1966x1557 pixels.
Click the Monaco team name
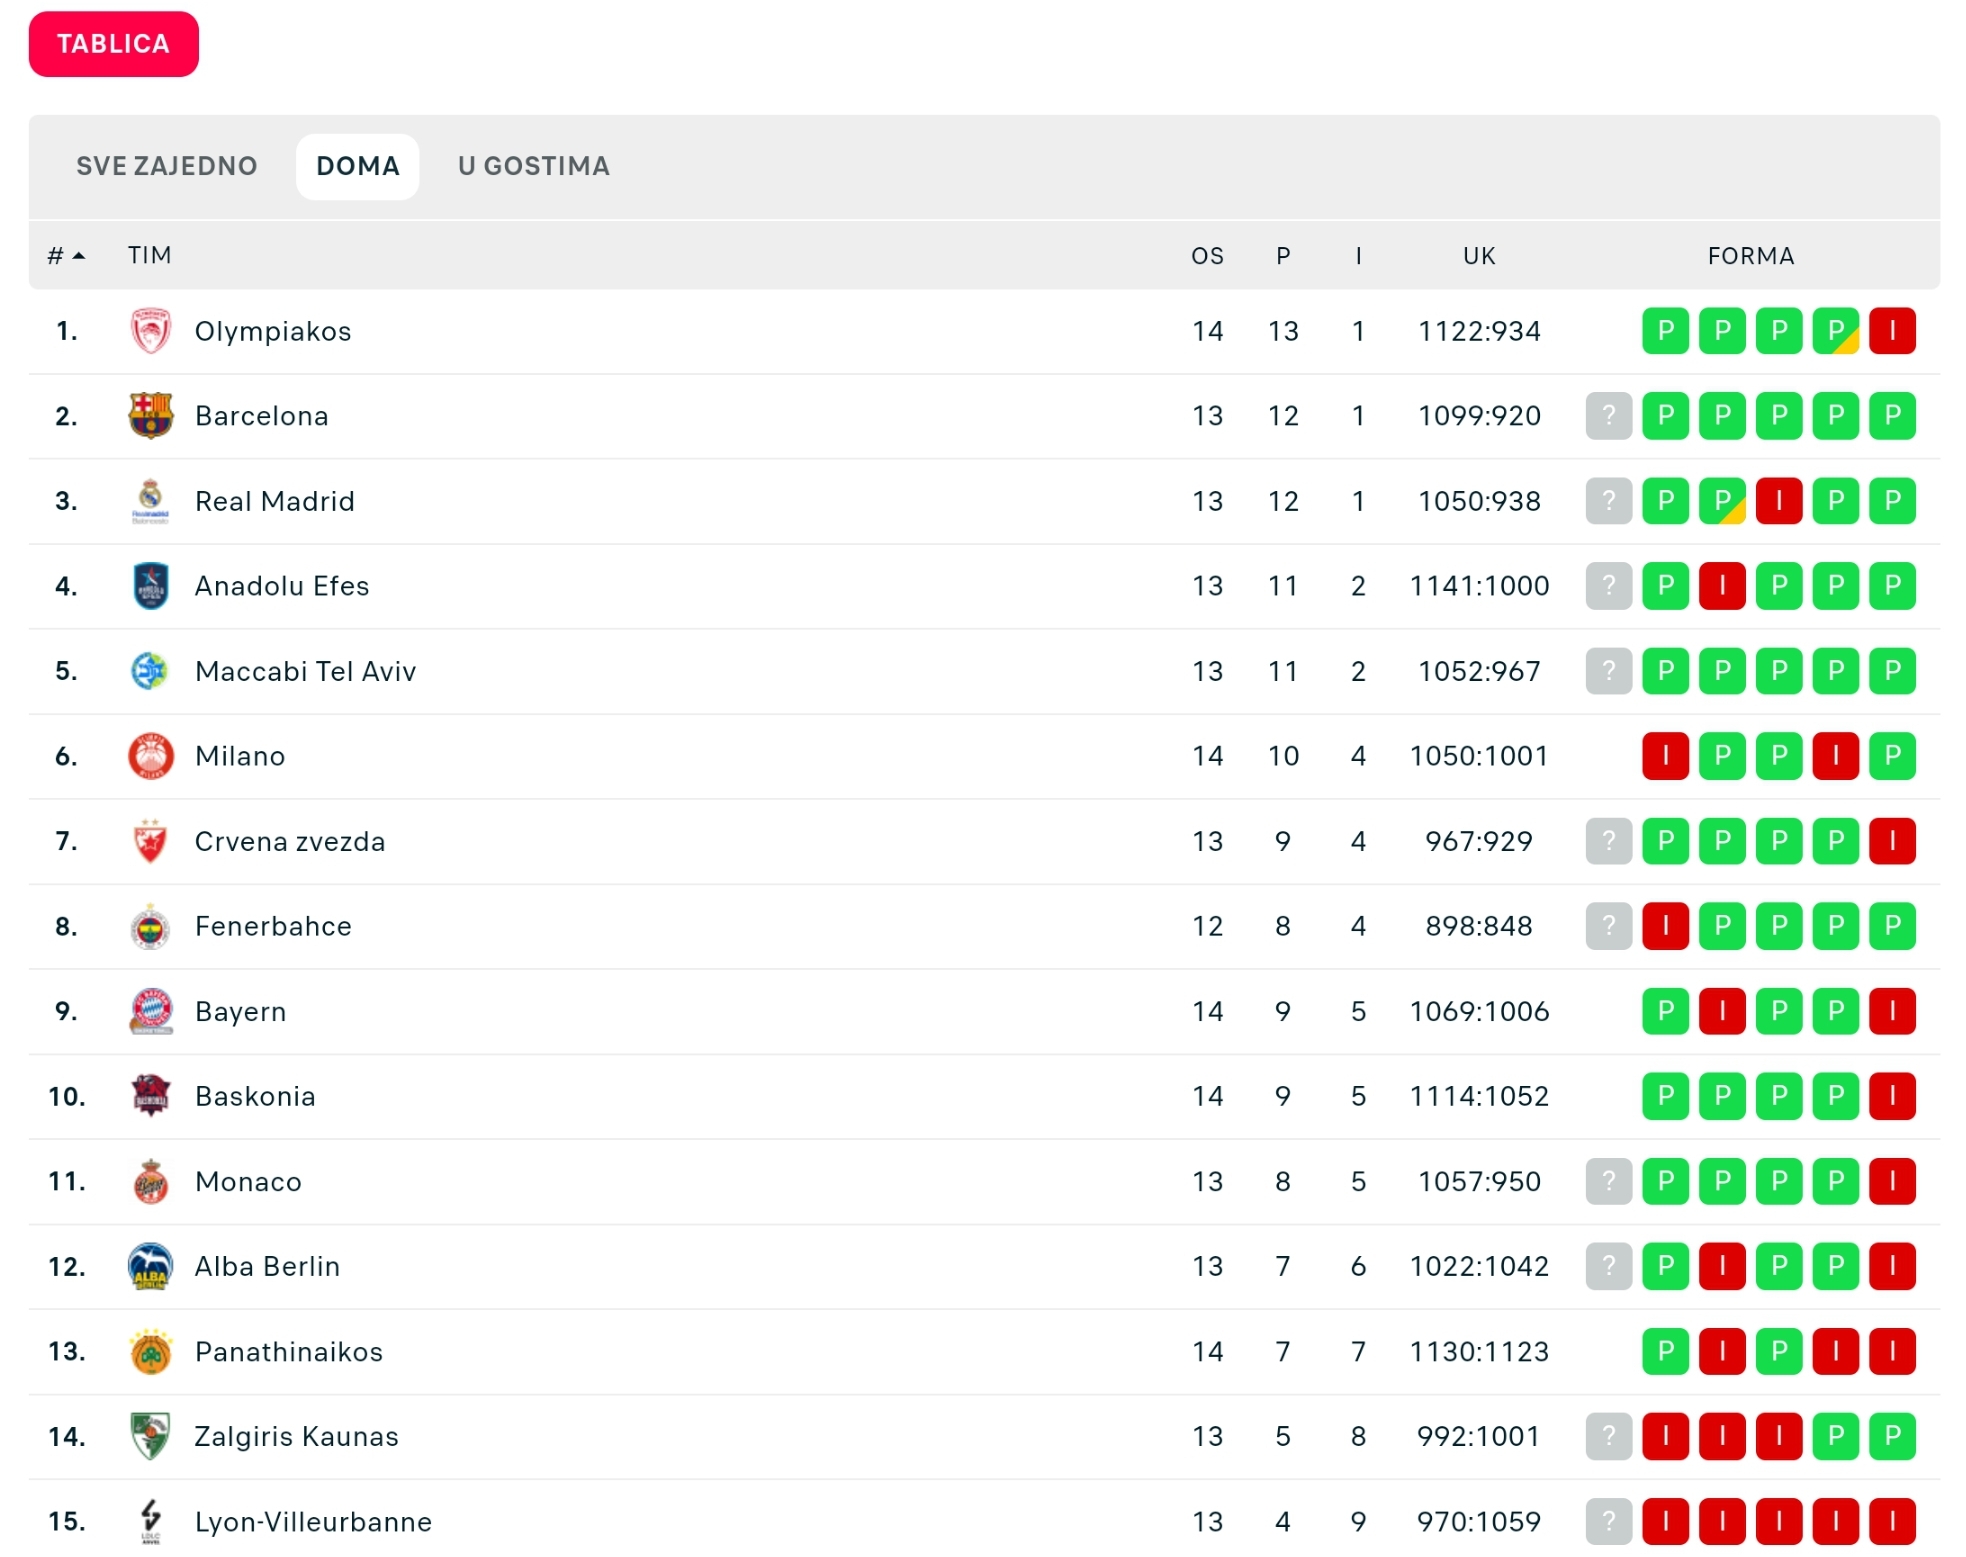click(x=248, y=1182)
